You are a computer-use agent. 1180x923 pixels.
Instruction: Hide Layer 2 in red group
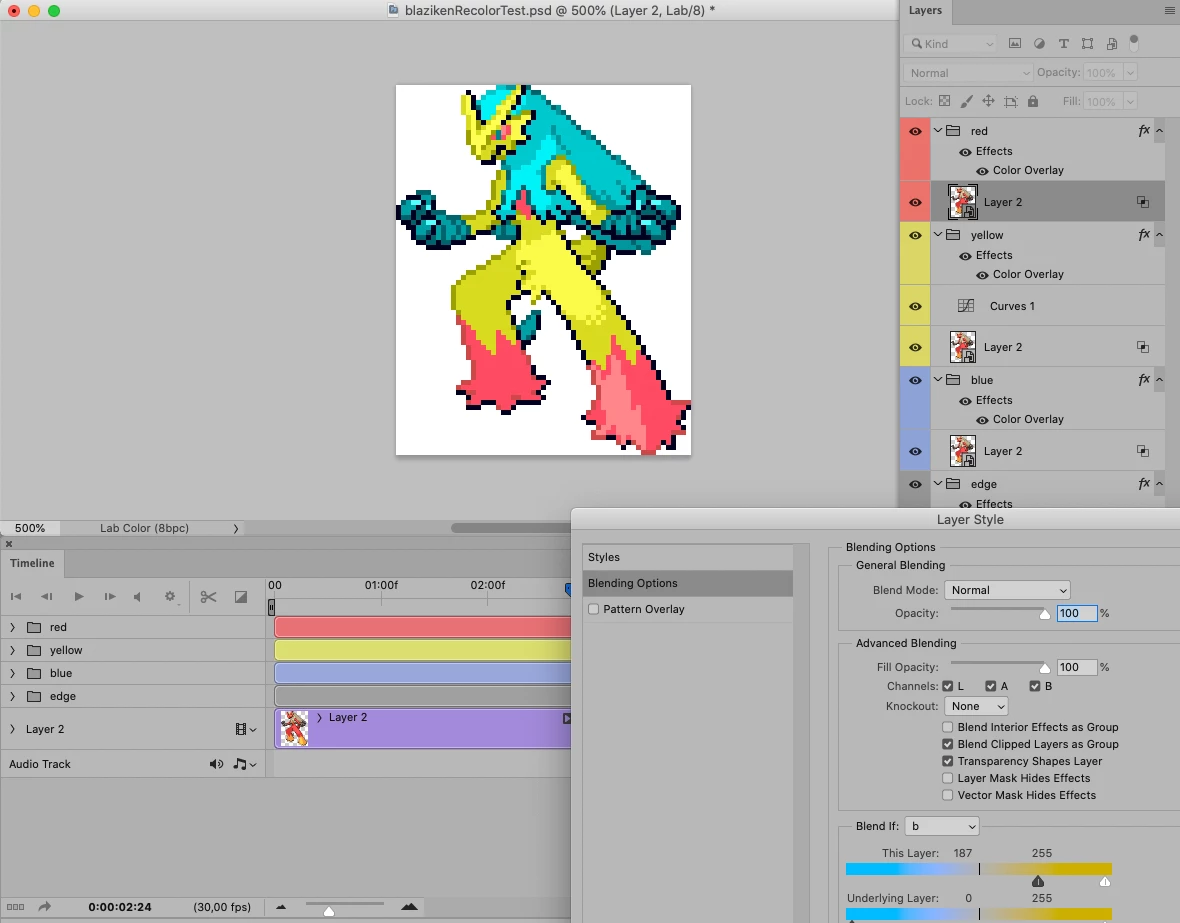[x=915, y=203]
